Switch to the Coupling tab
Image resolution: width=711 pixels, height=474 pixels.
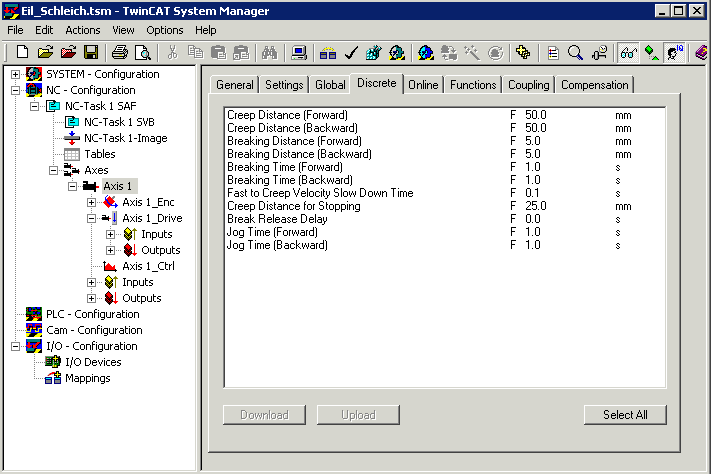528,85
